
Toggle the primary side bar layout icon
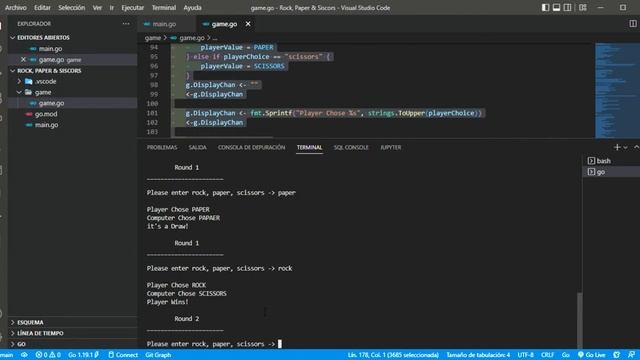pos(545,8)
